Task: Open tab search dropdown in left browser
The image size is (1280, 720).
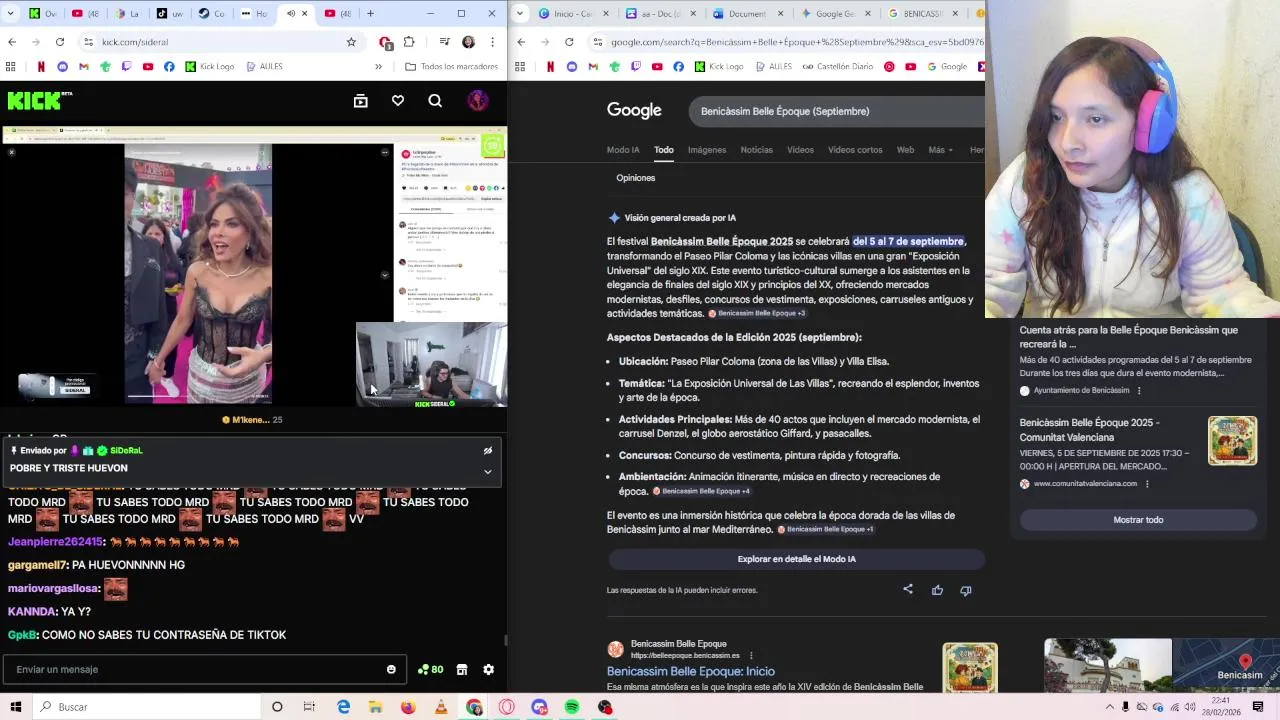Action: point(10,13)
